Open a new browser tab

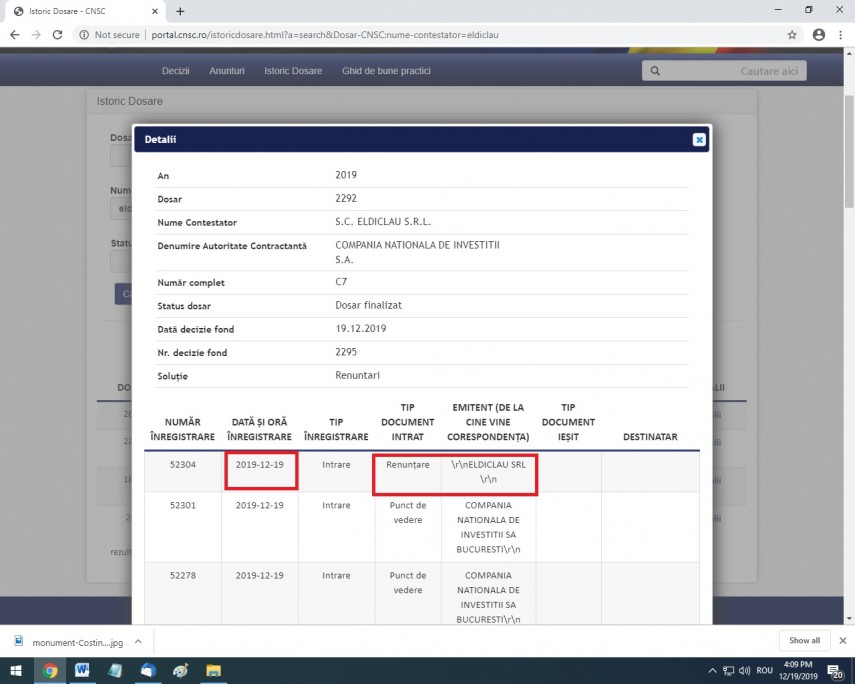[180, 11]
